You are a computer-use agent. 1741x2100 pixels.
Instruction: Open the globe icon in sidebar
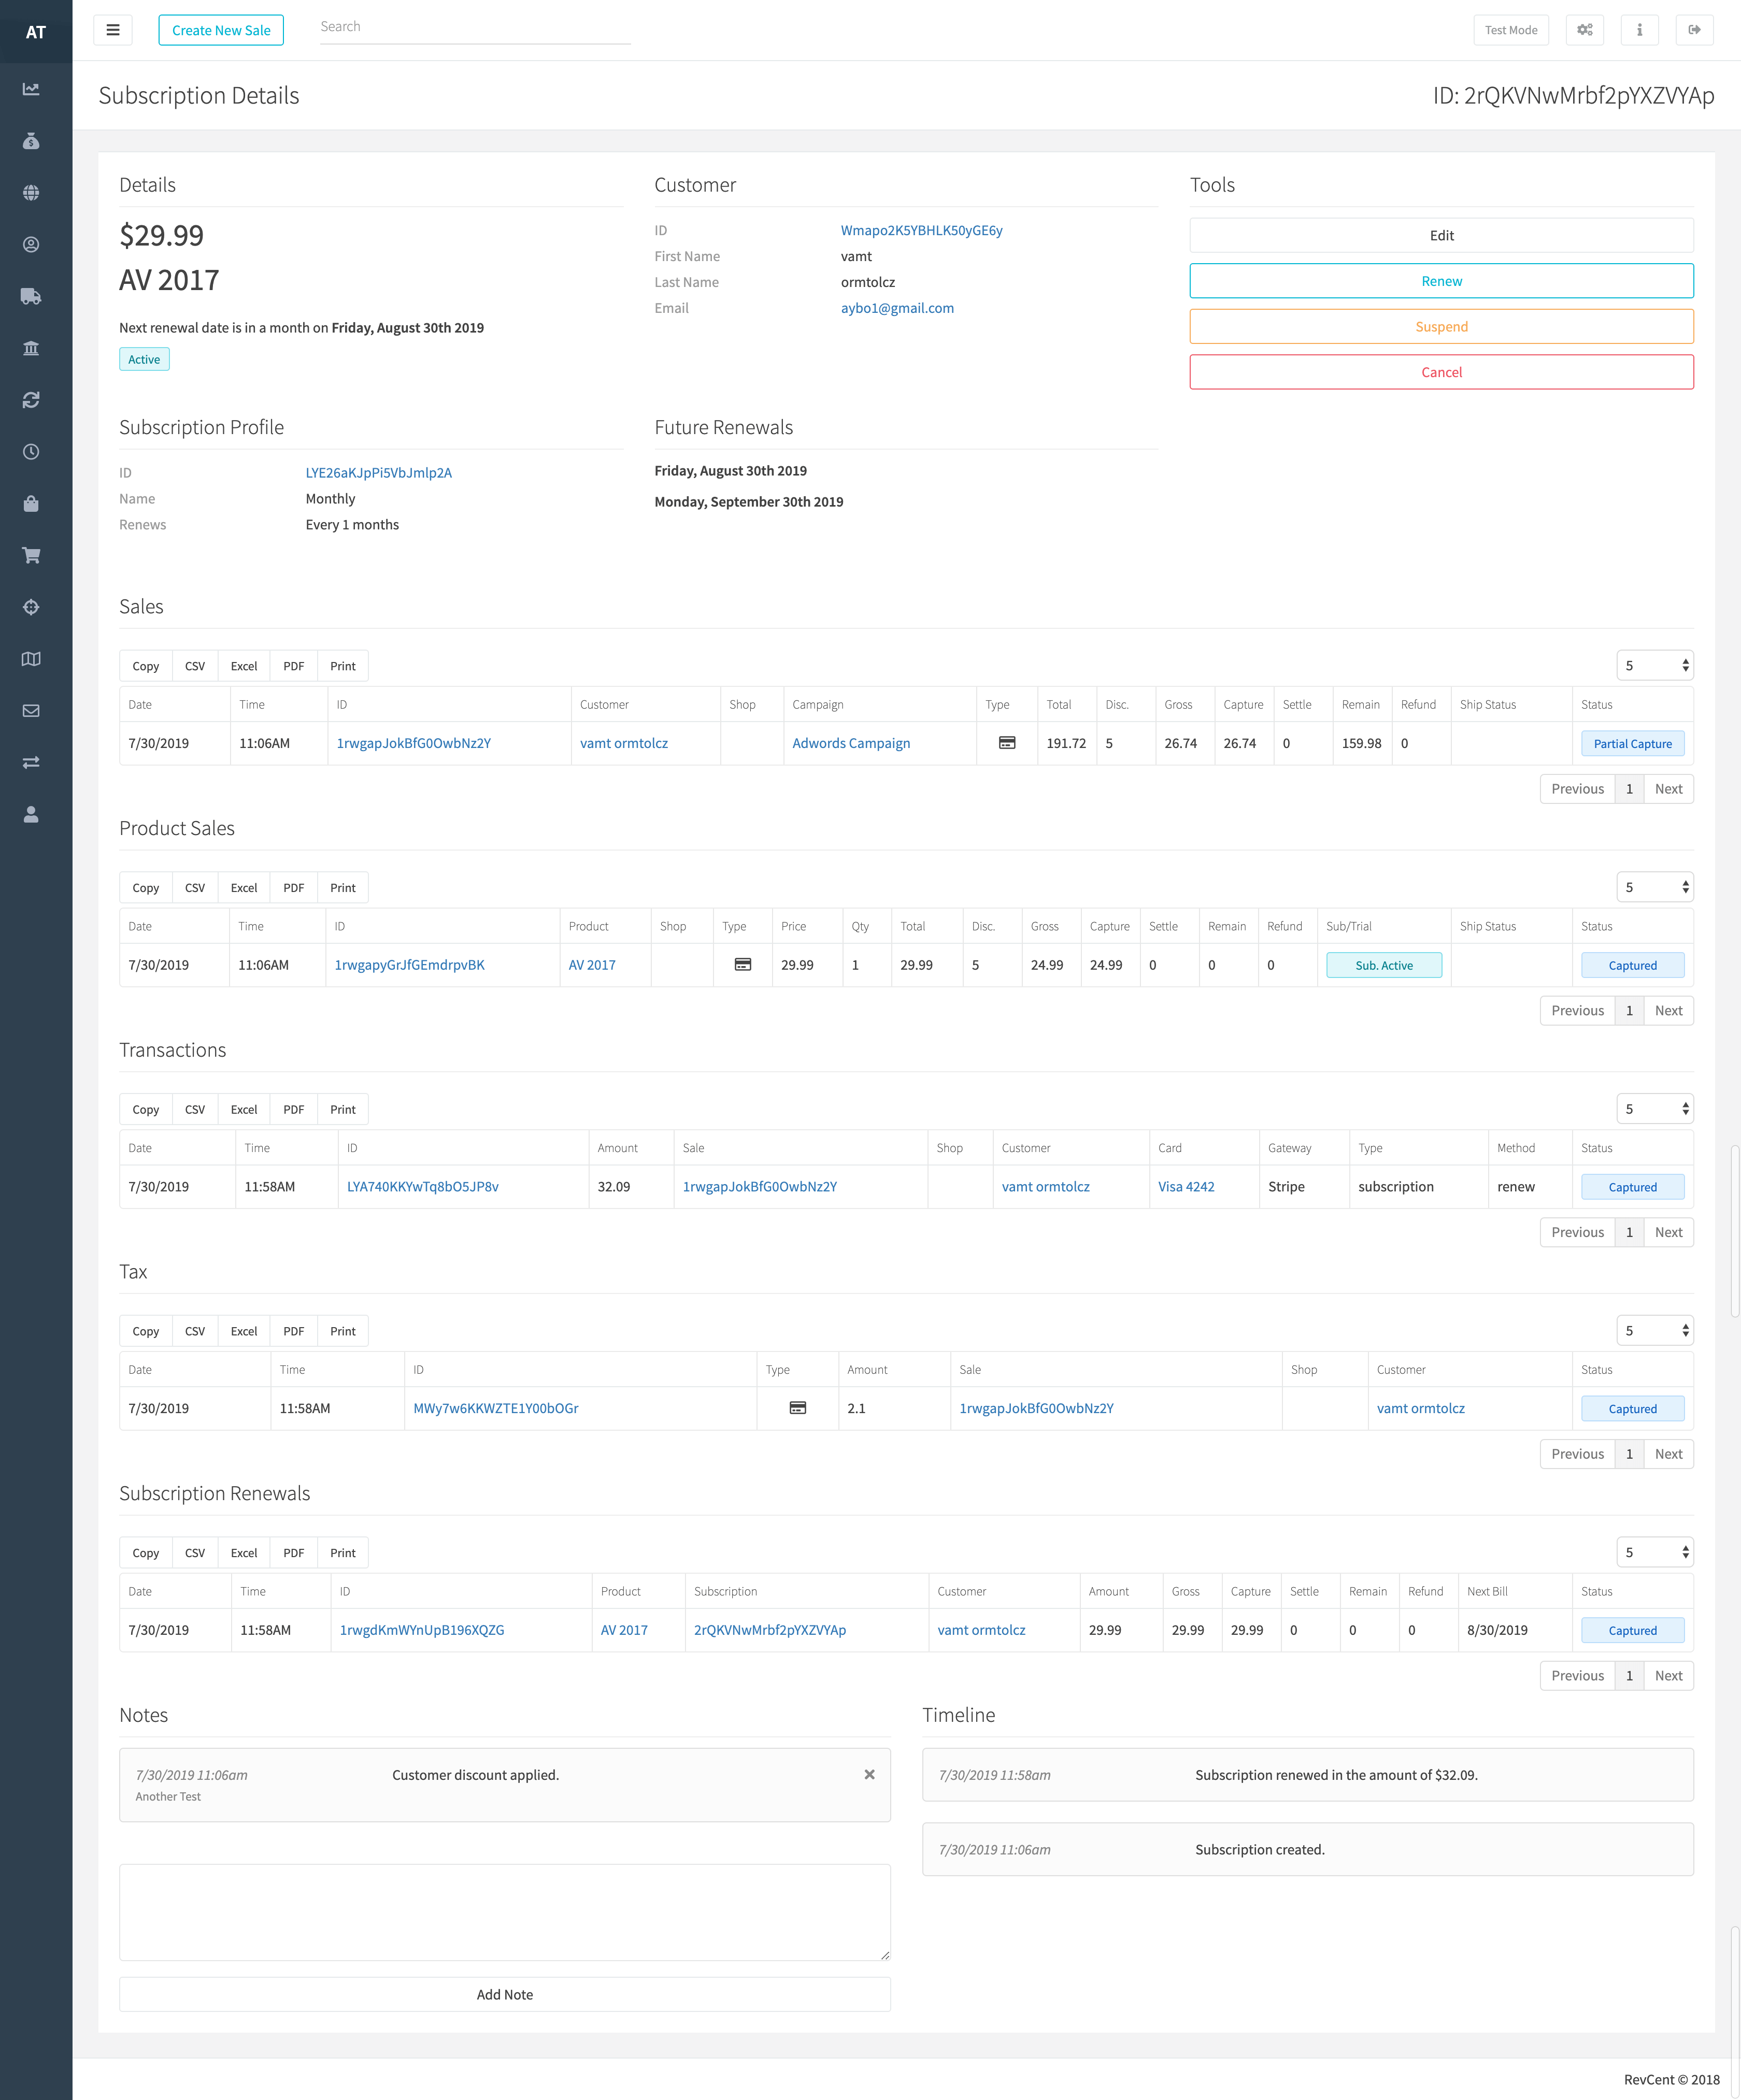point(31,193)
